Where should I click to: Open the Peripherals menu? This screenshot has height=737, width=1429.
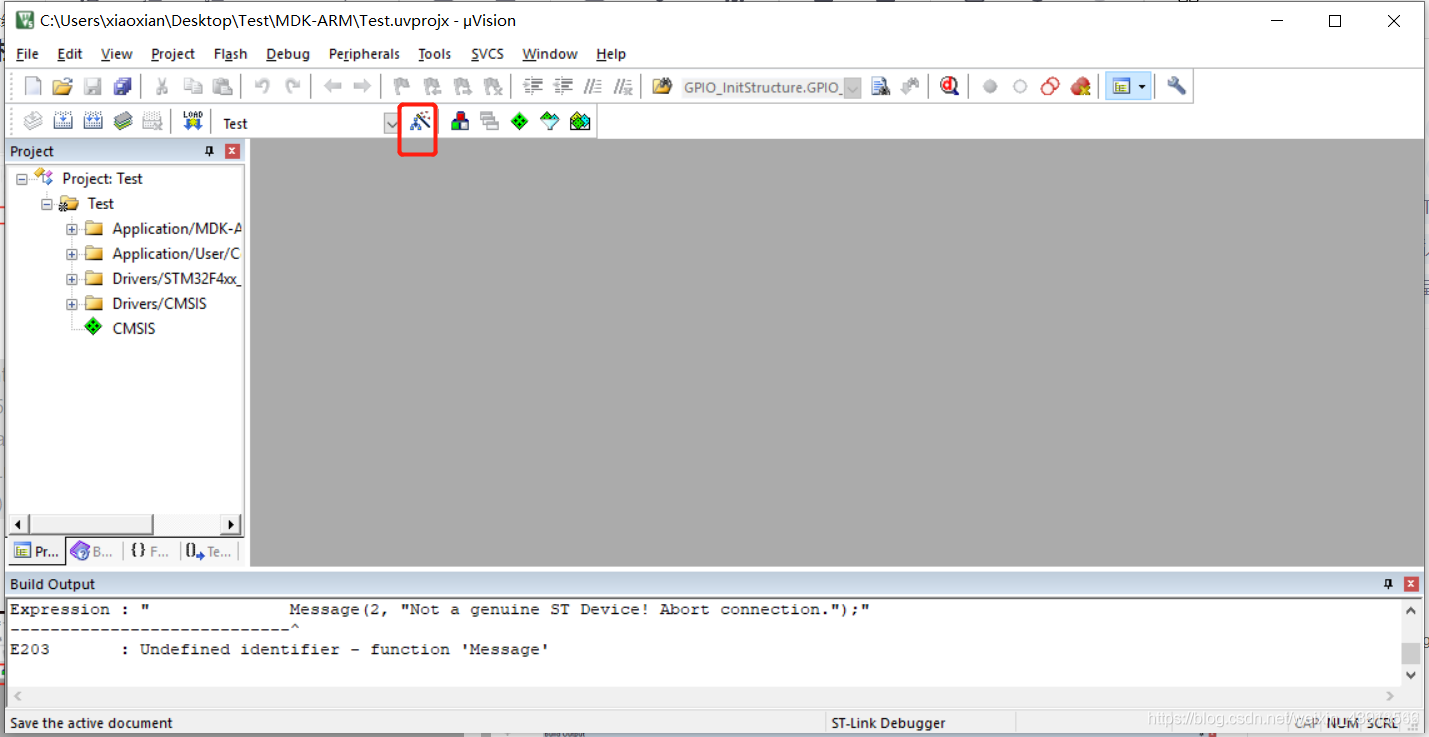[x=364, y=54]
